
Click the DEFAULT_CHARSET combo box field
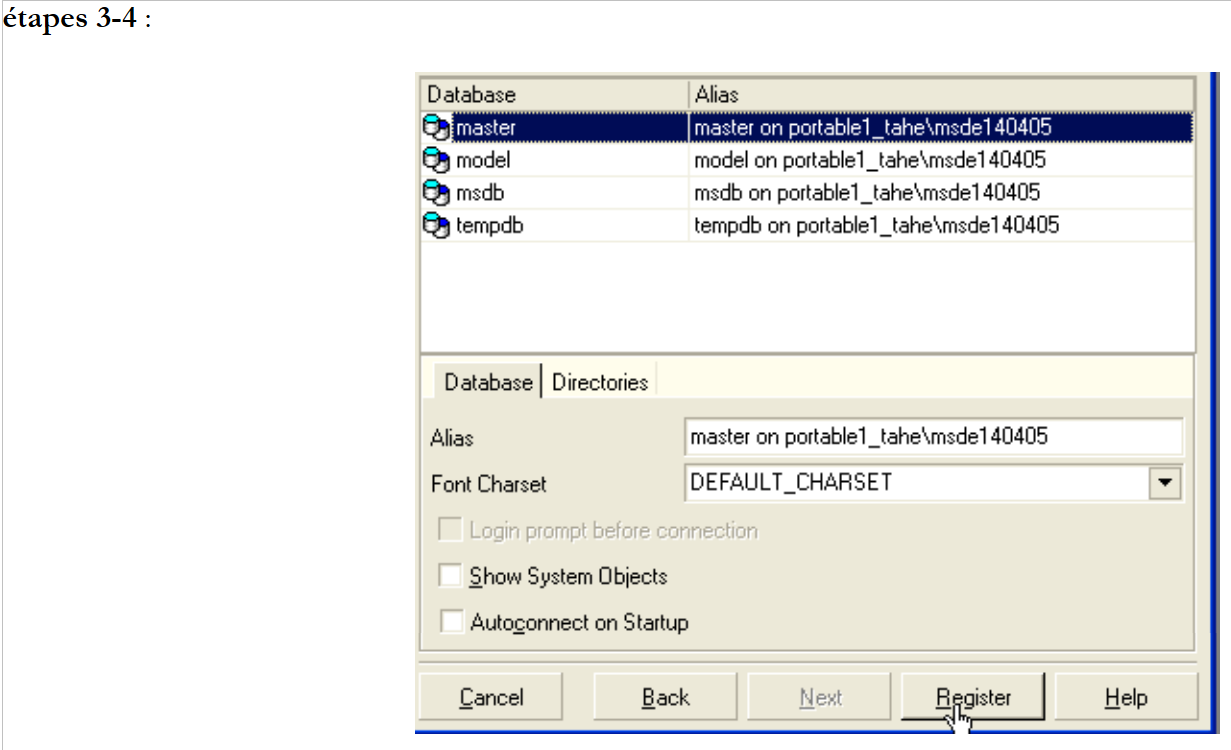click(915, 483)
